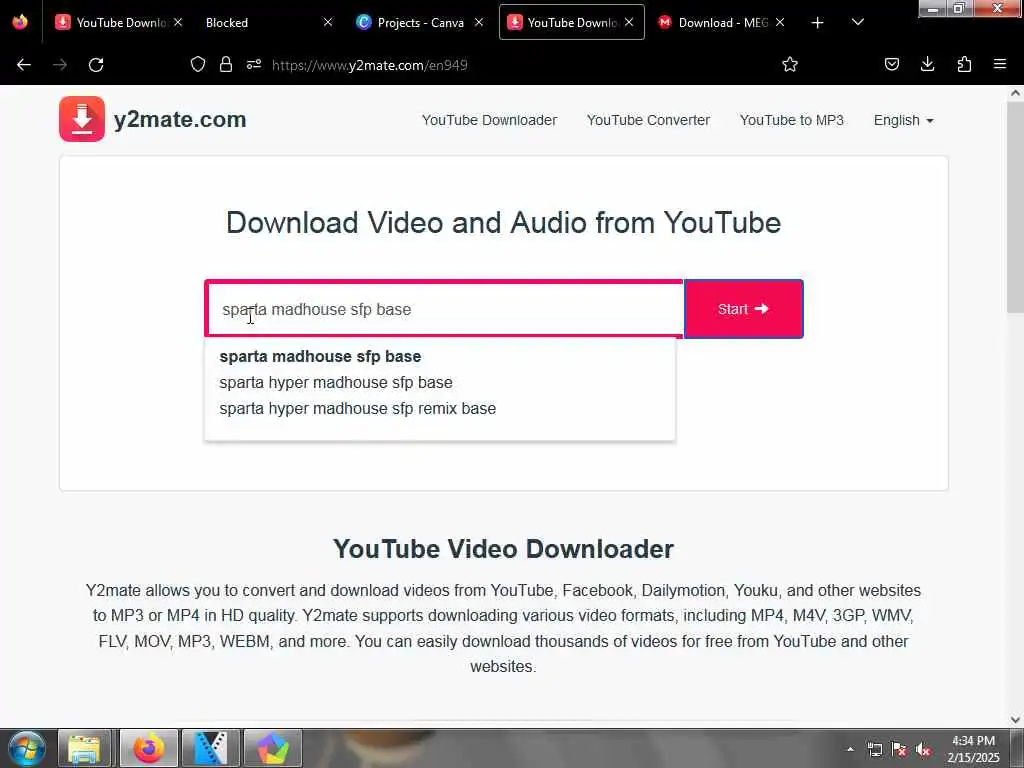1024x768 pixels.
Task: Click the page scrollbar up arrow
Action: tap(1016, 93)
